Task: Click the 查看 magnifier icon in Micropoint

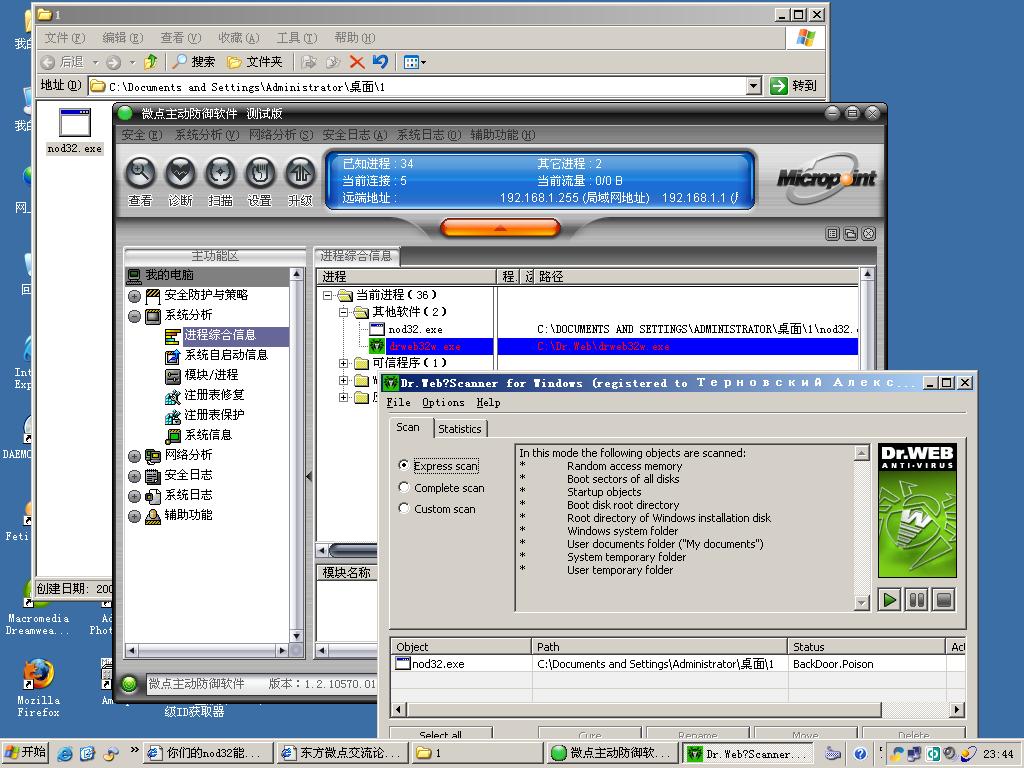Action: coord(140,173)
